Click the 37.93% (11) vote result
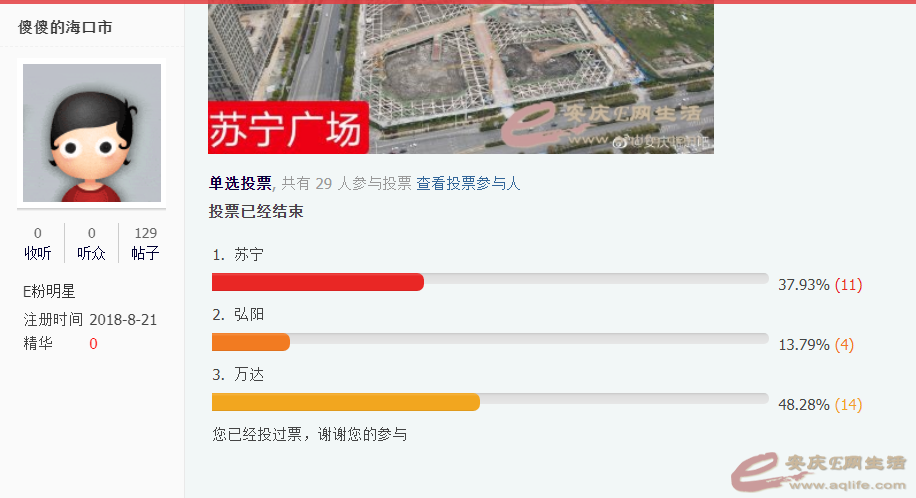This screenshot has height=498, width=916. [x=820, y=285]
